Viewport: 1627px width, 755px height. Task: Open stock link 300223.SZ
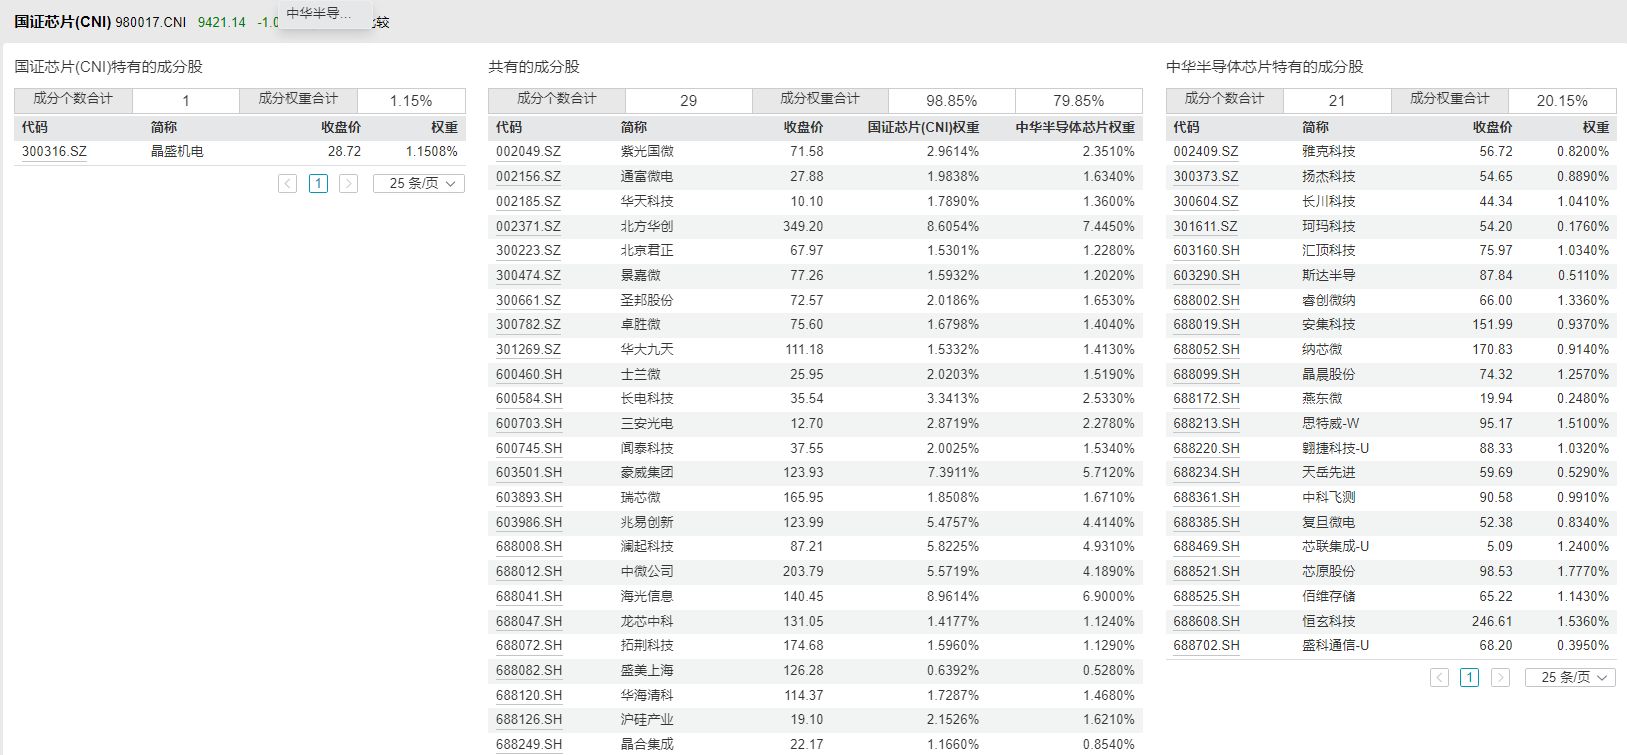pos(528,251)
